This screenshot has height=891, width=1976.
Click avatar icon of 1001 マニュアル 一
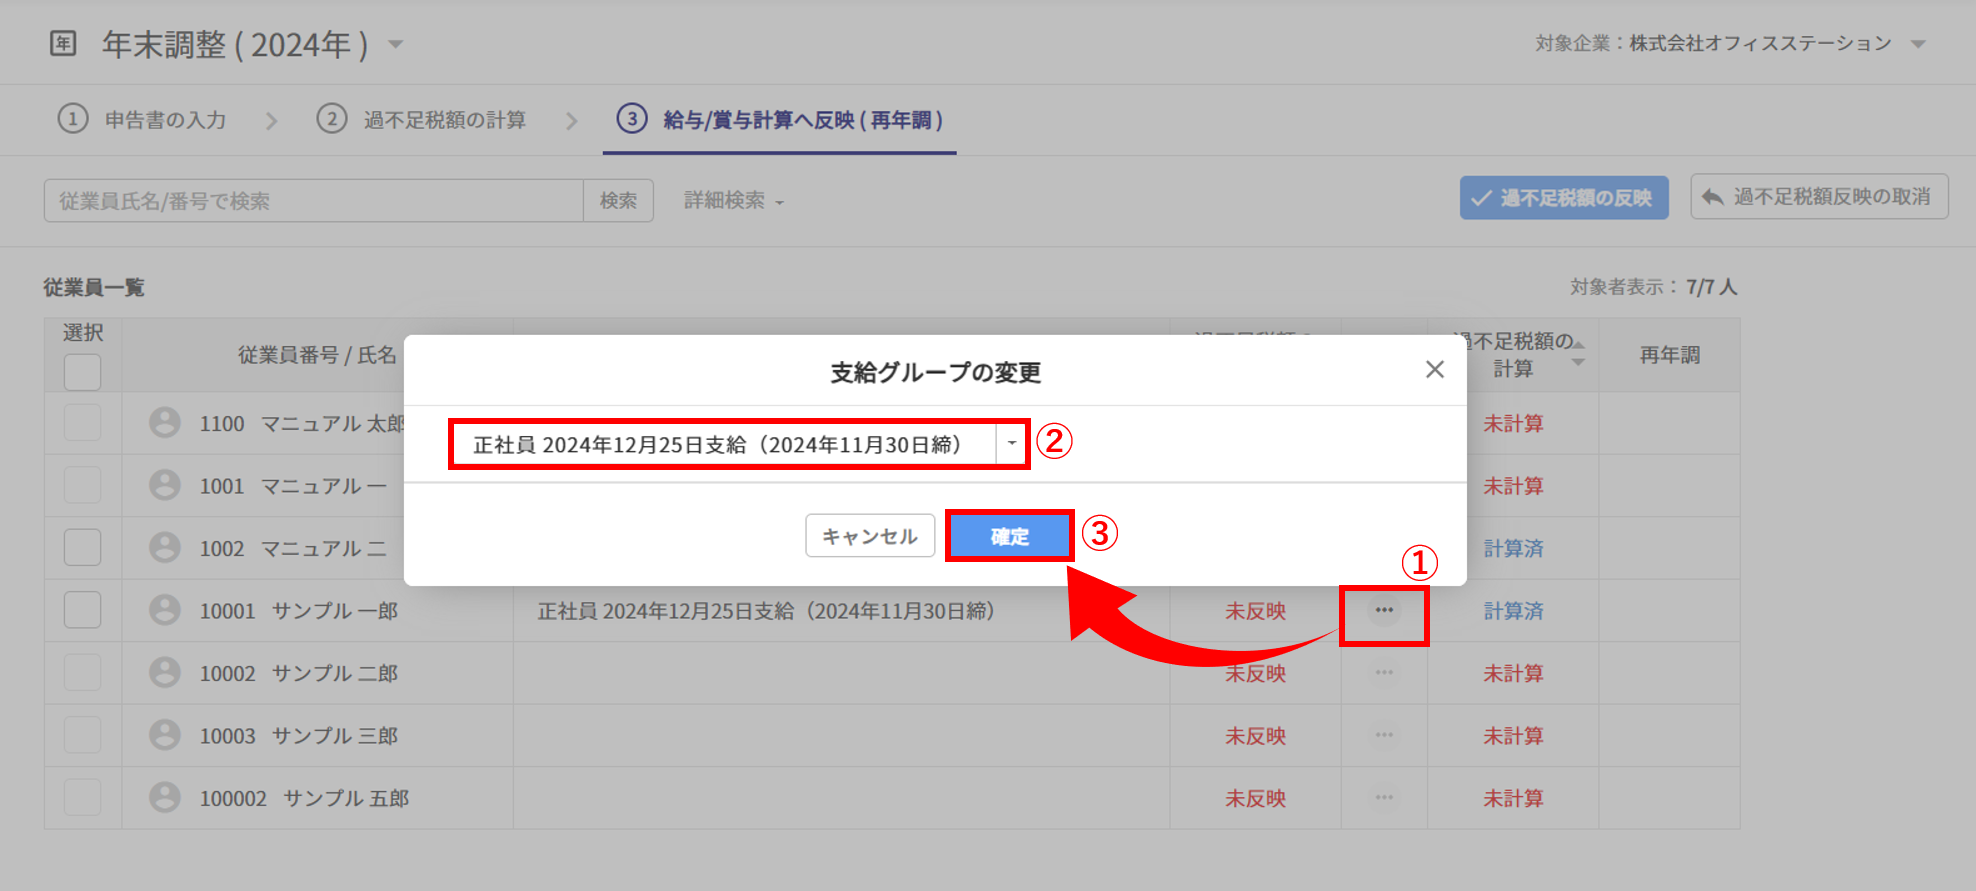click(165, 486)
